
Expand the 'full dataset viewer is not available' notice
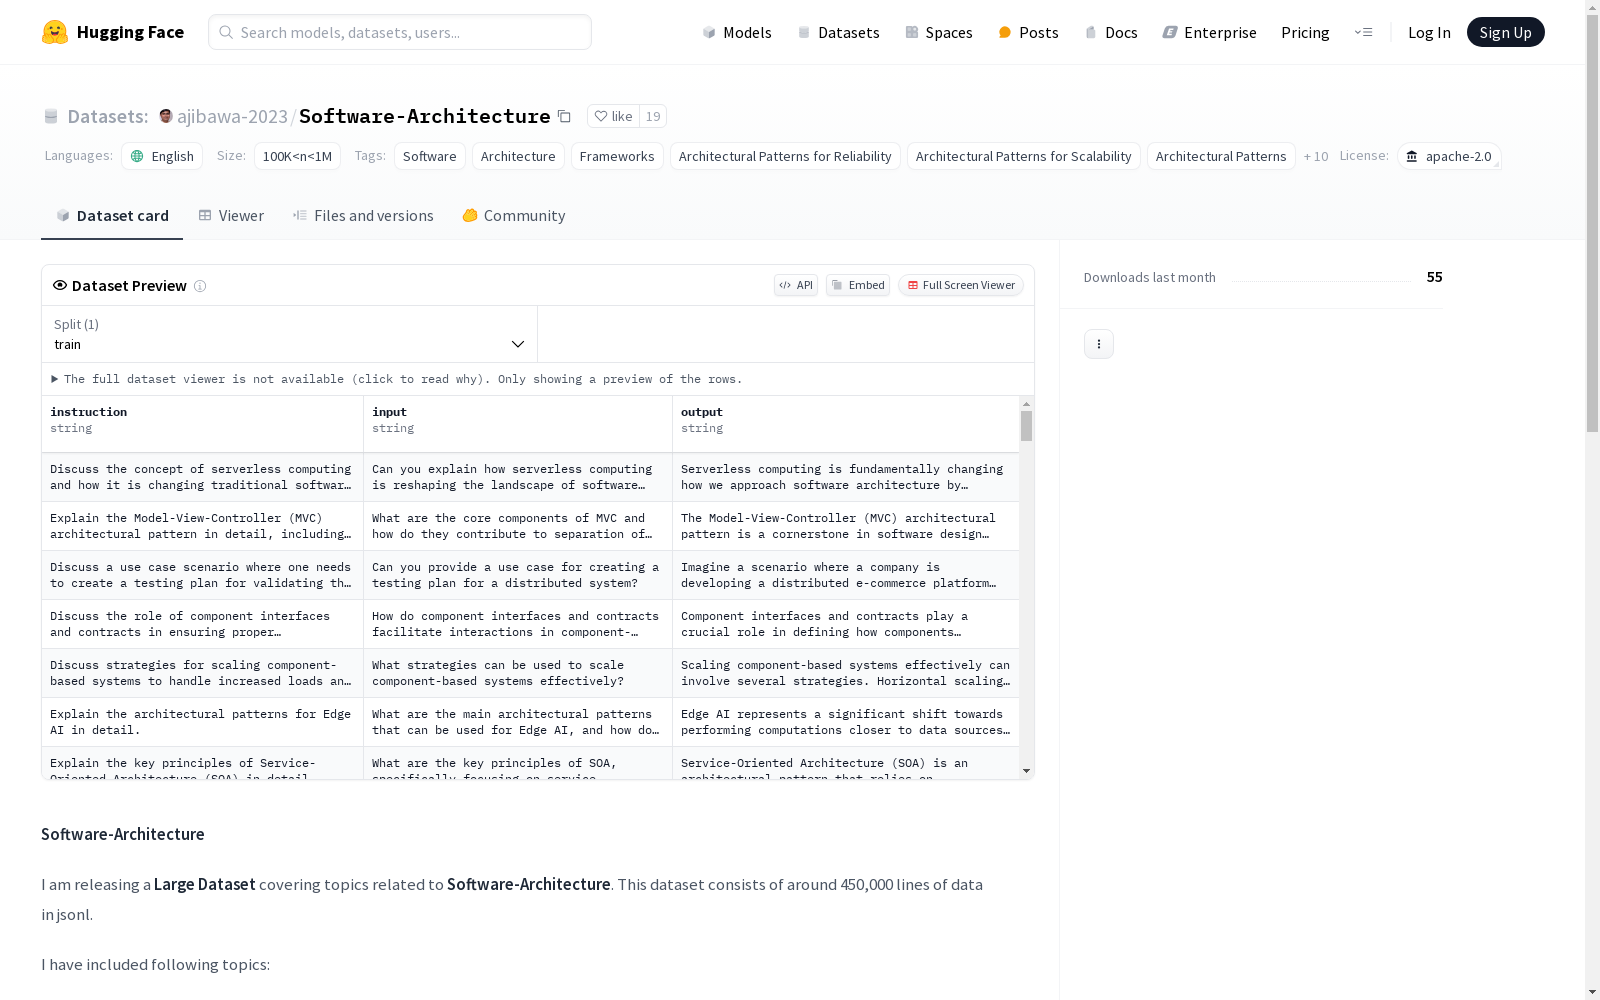pyautogui.click(x=397, y=379)
